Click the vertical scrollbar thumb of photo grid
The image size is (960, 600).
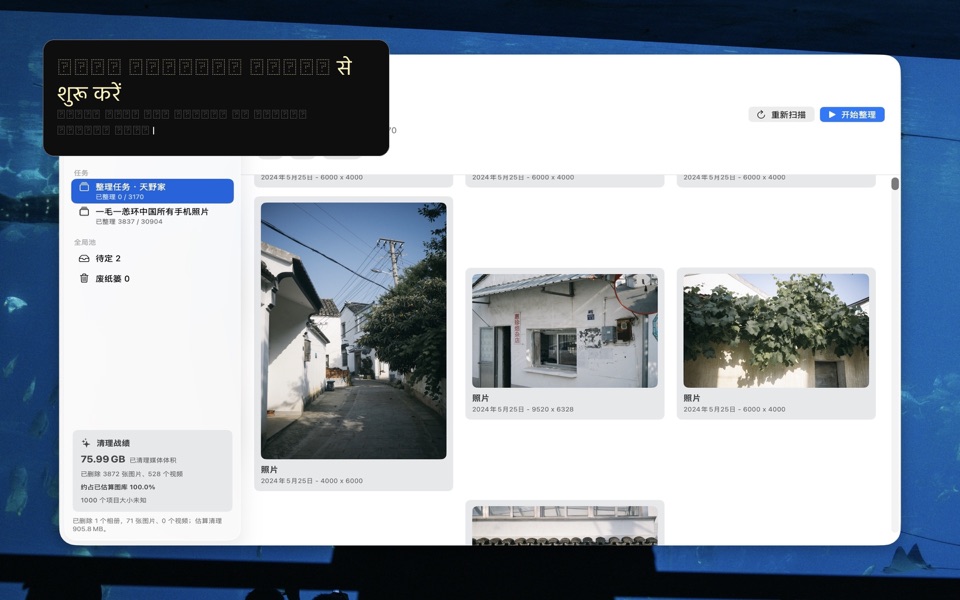click(x=894, y=184)
